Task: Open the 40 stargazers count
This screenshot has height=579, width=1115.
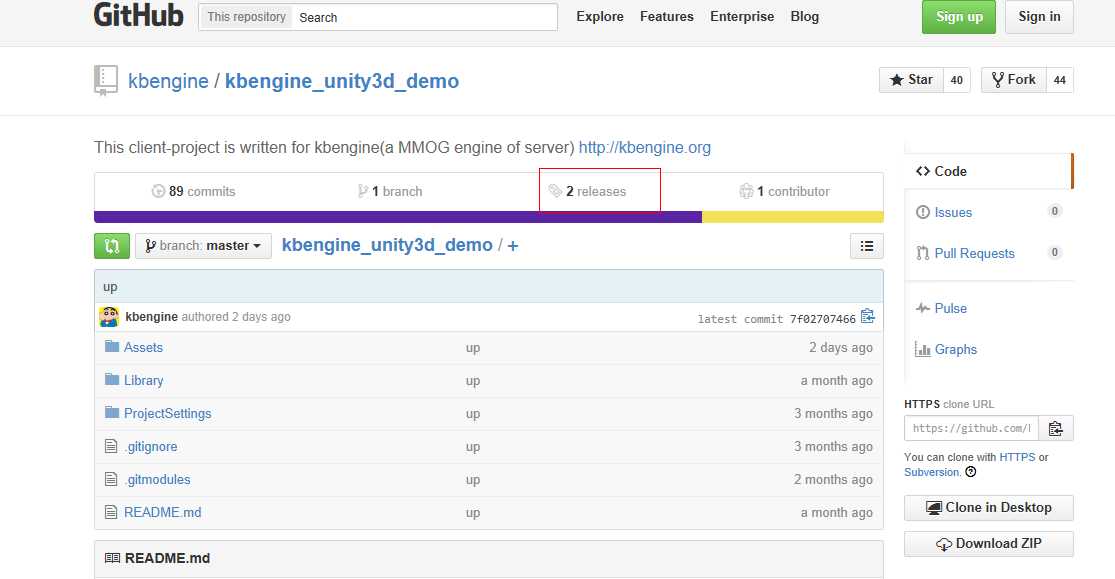Action: [x=956, y=80]
